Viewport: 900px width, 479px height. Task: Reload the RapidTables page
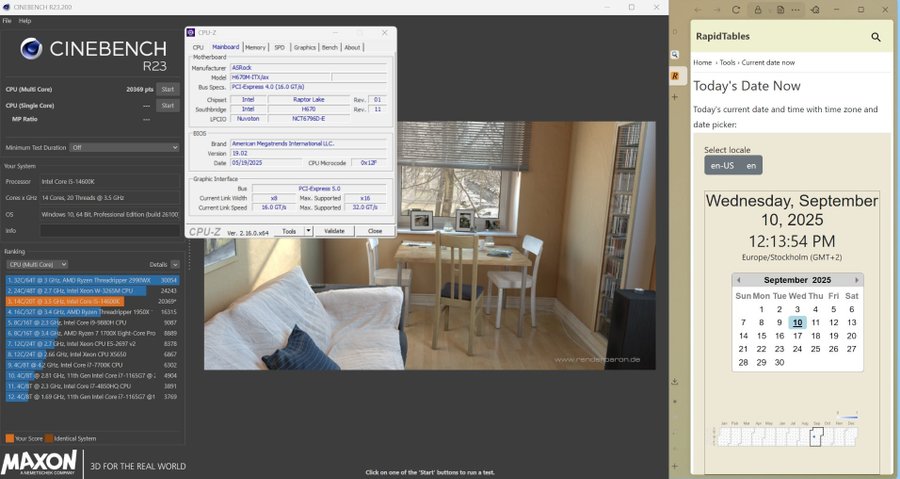tap(736, 10)
